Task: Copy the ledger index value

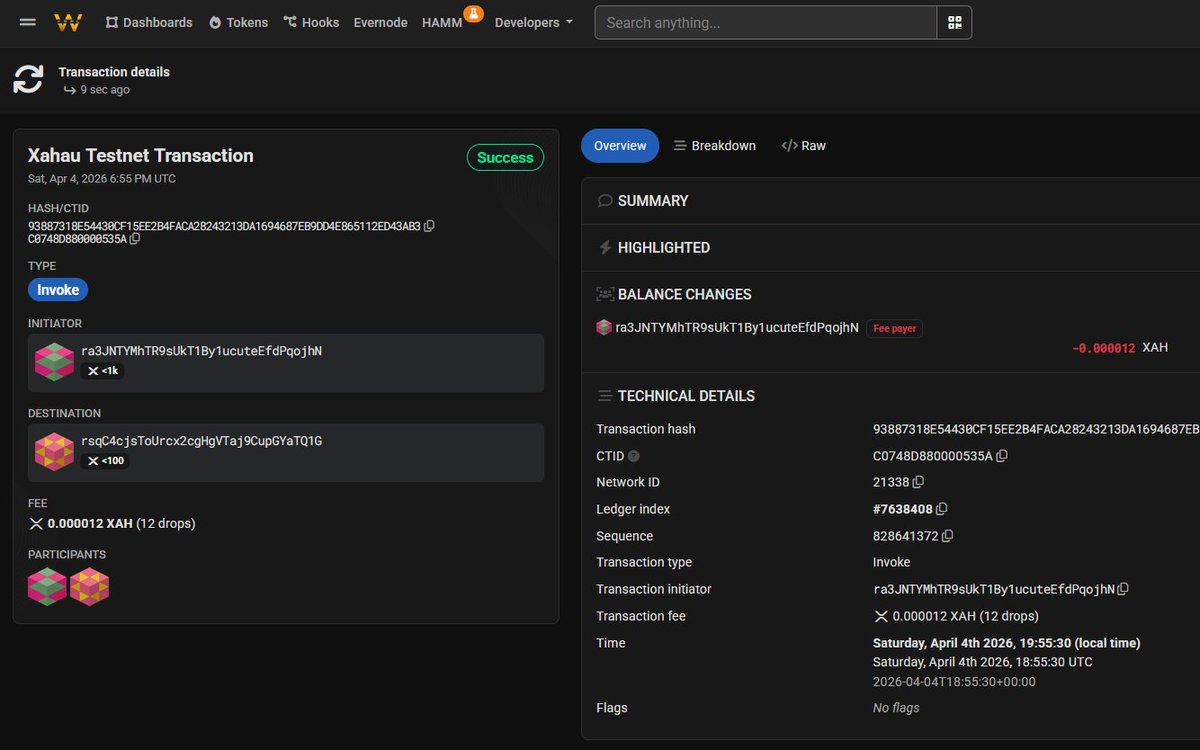Action: pyautogui.click(x=942, y=510)
